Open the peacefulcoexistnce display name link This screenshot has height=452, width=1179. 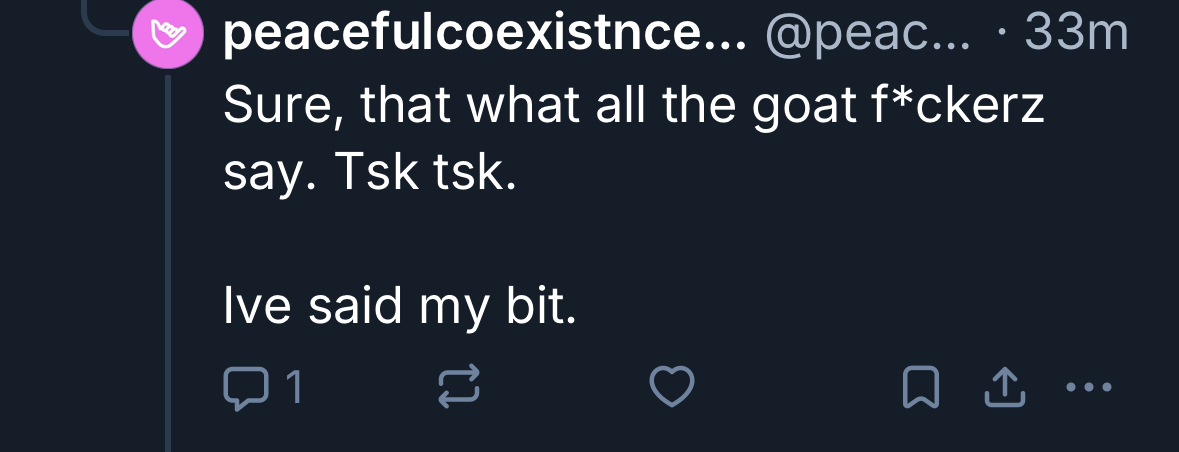[485, 35]
